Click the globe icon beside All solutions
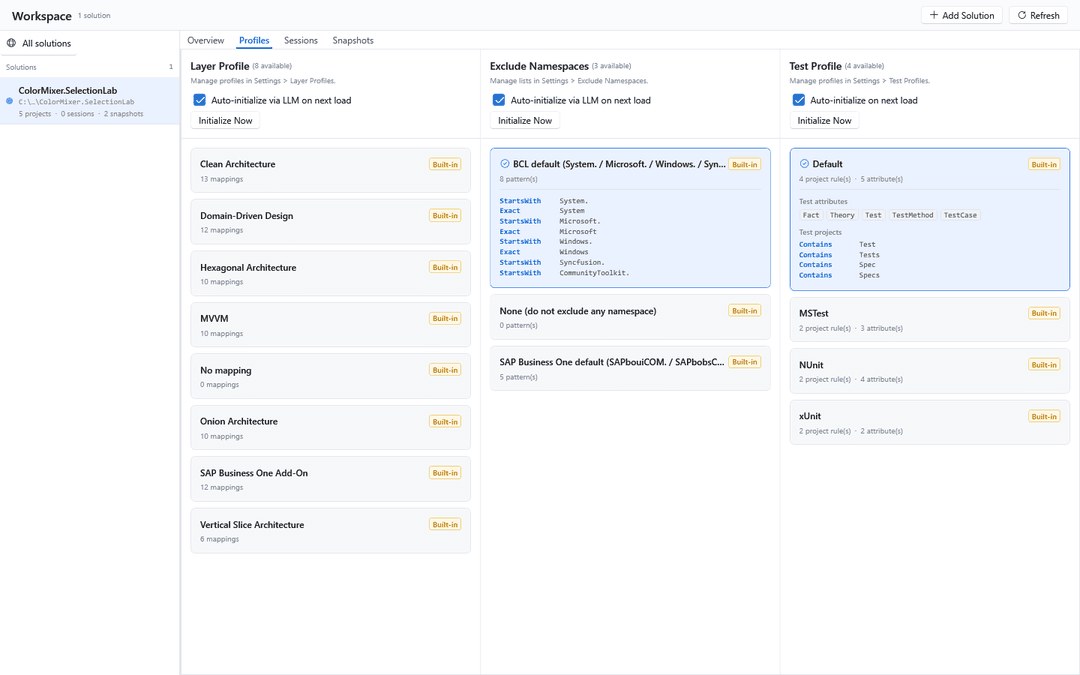 point(11,43)
